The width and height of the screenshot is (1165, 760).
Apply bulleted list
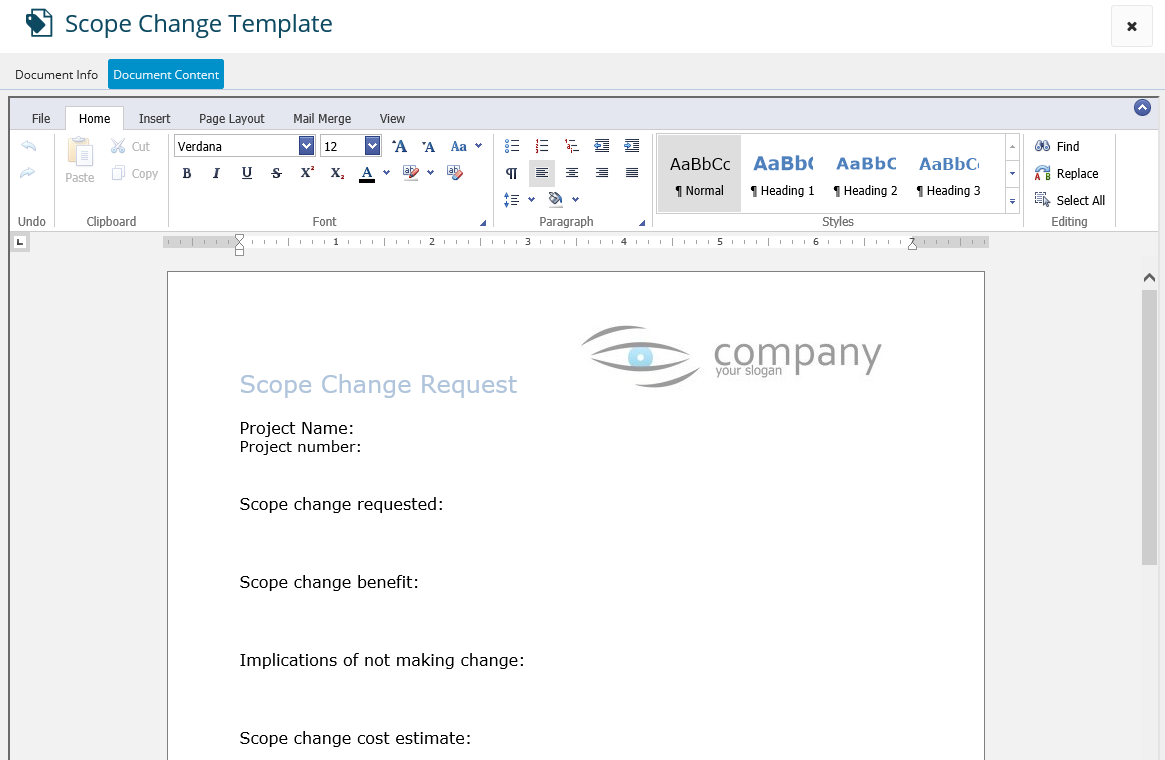(x=512, y=146)
